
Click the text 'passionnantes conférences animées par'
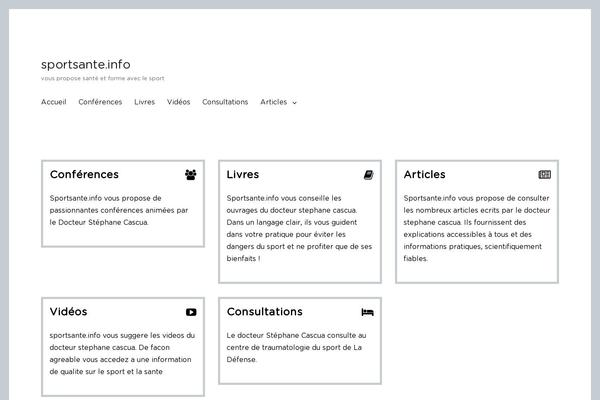tap(119, 210)
